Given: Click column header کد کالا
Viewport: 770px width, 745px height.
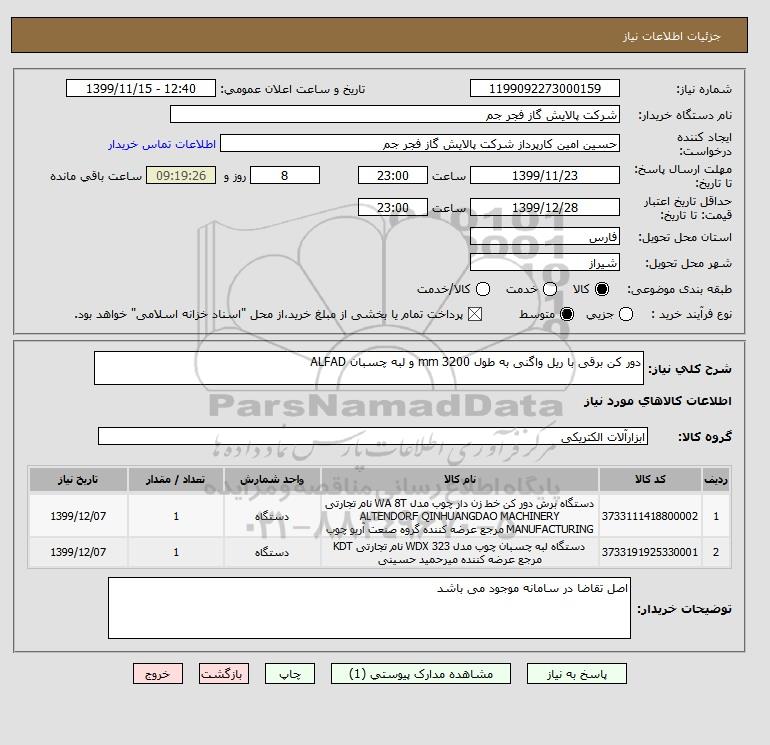Looking at the screenshot, I should click(x=650, y=479).
